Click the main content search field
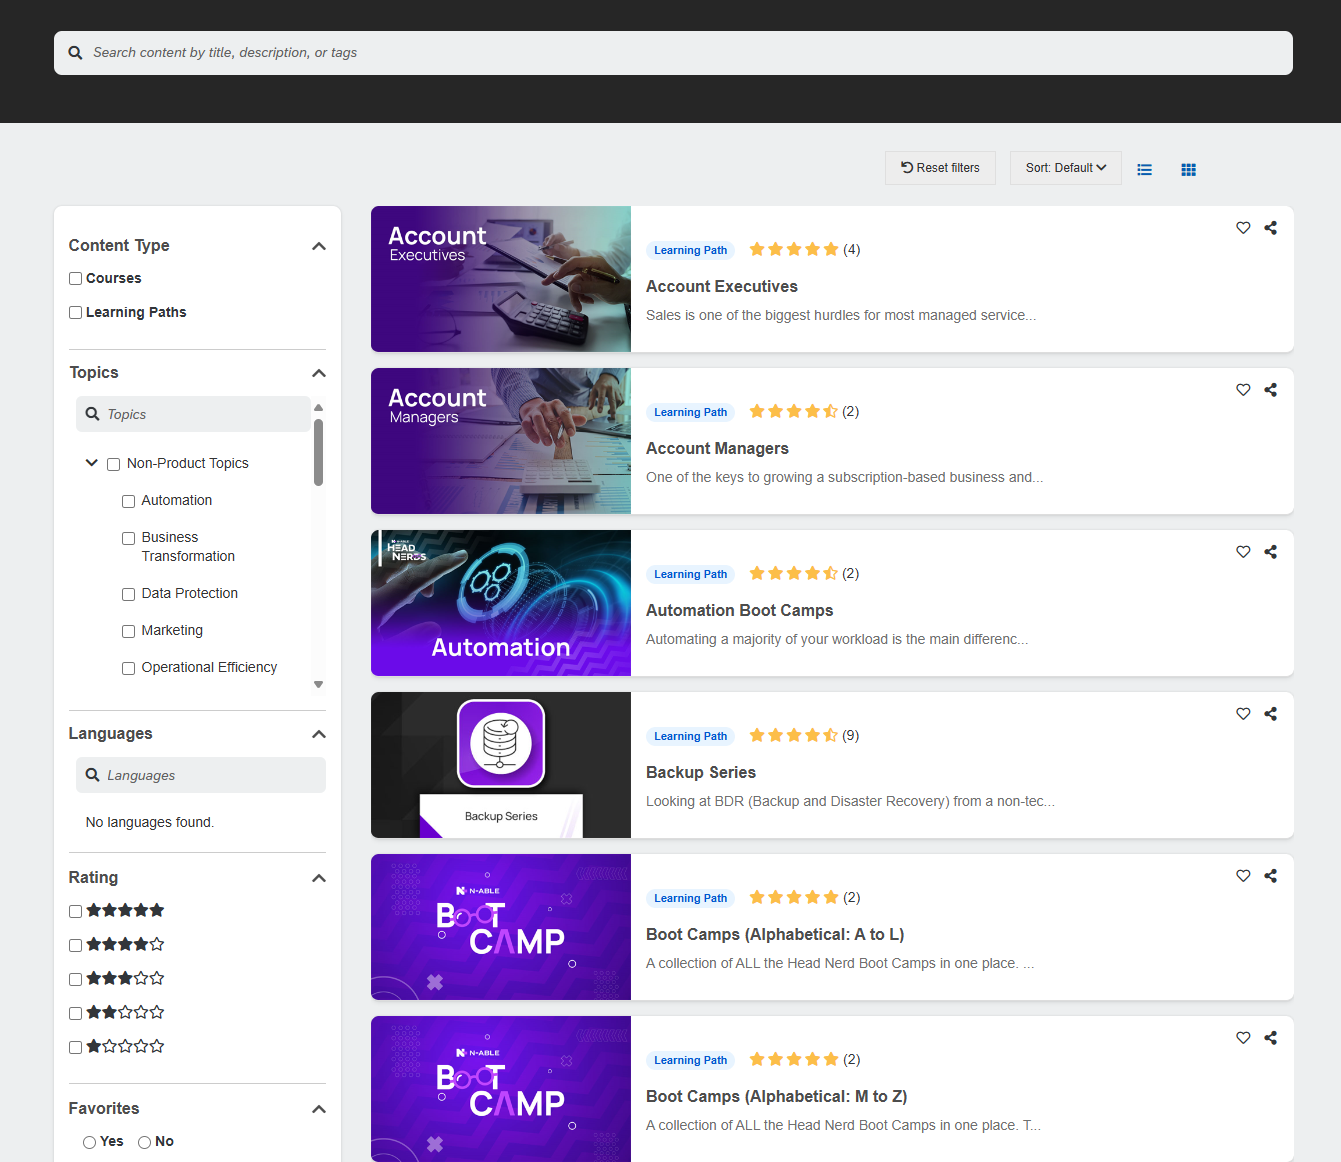 (672, 53)
